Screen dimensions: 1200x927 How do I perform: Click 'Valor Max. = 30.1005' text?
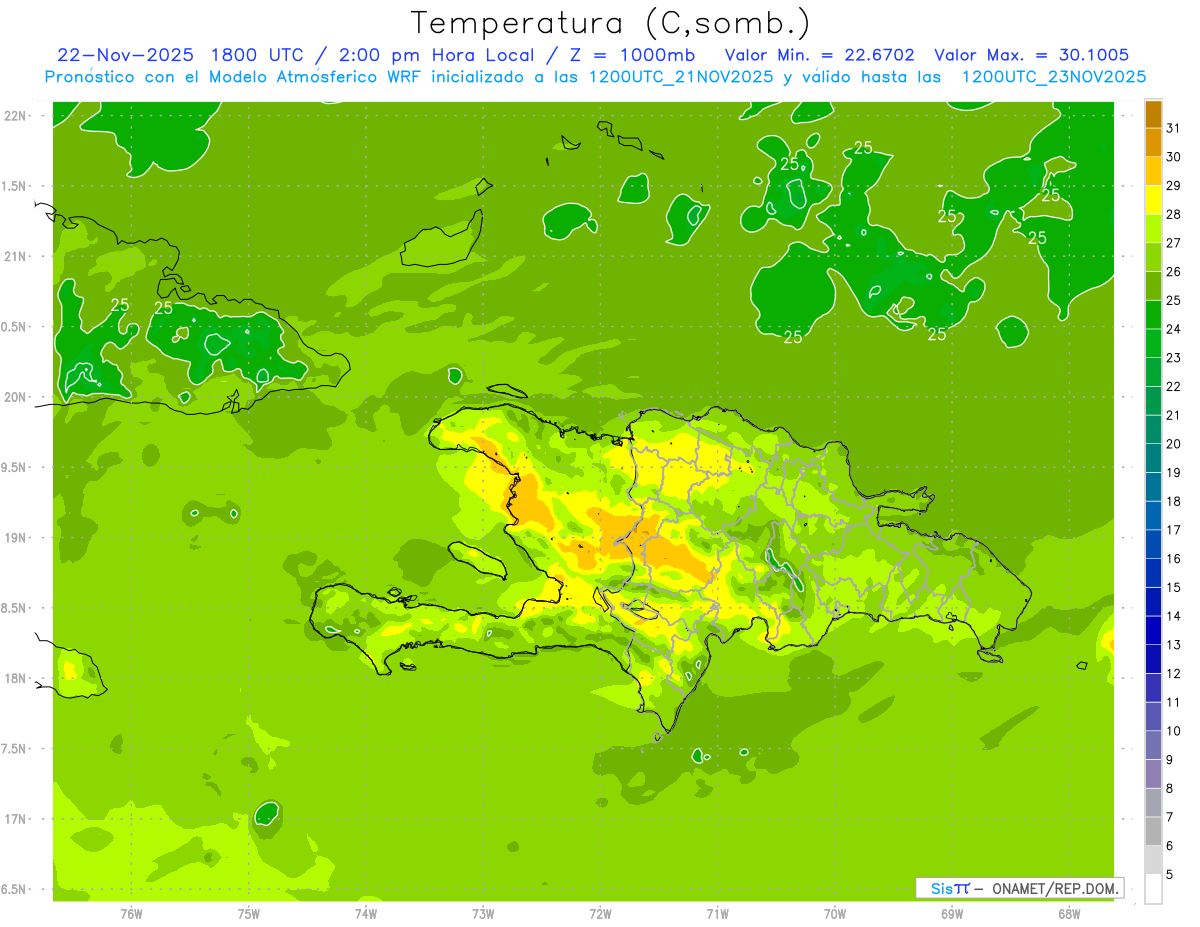pyautogui.click(x=1031, y=55)
